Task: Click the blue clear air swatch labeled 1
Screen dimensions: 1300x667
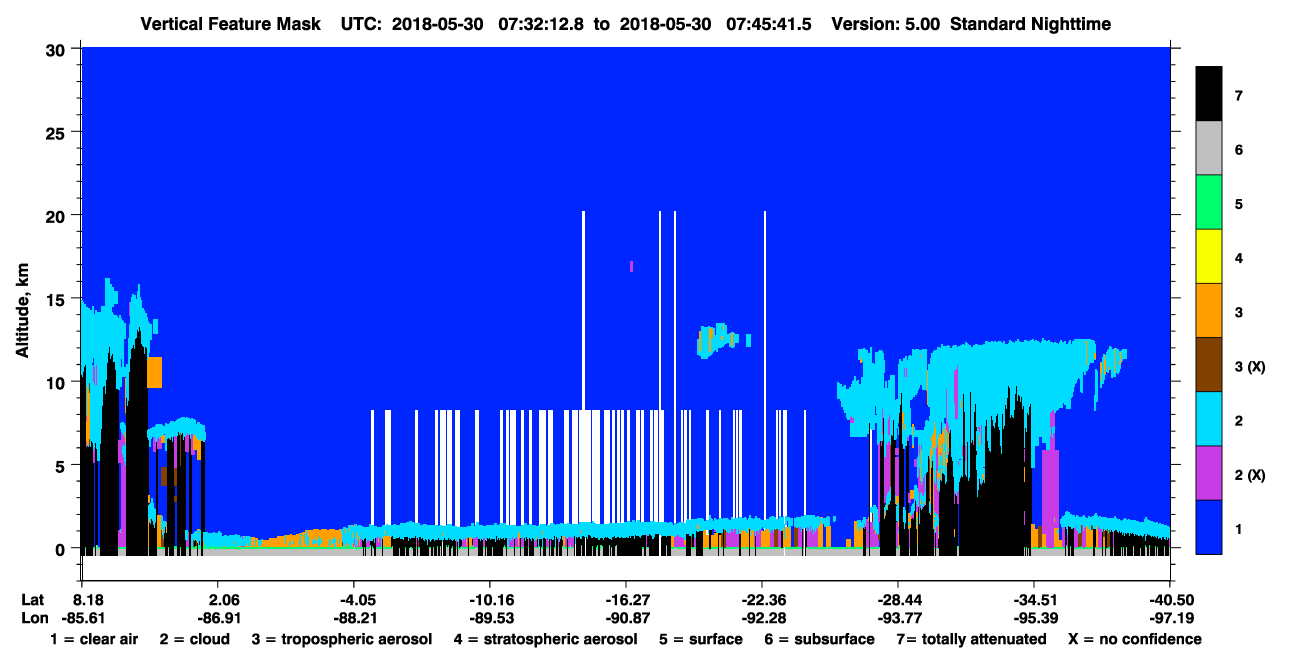Action: click(1209, 527)
